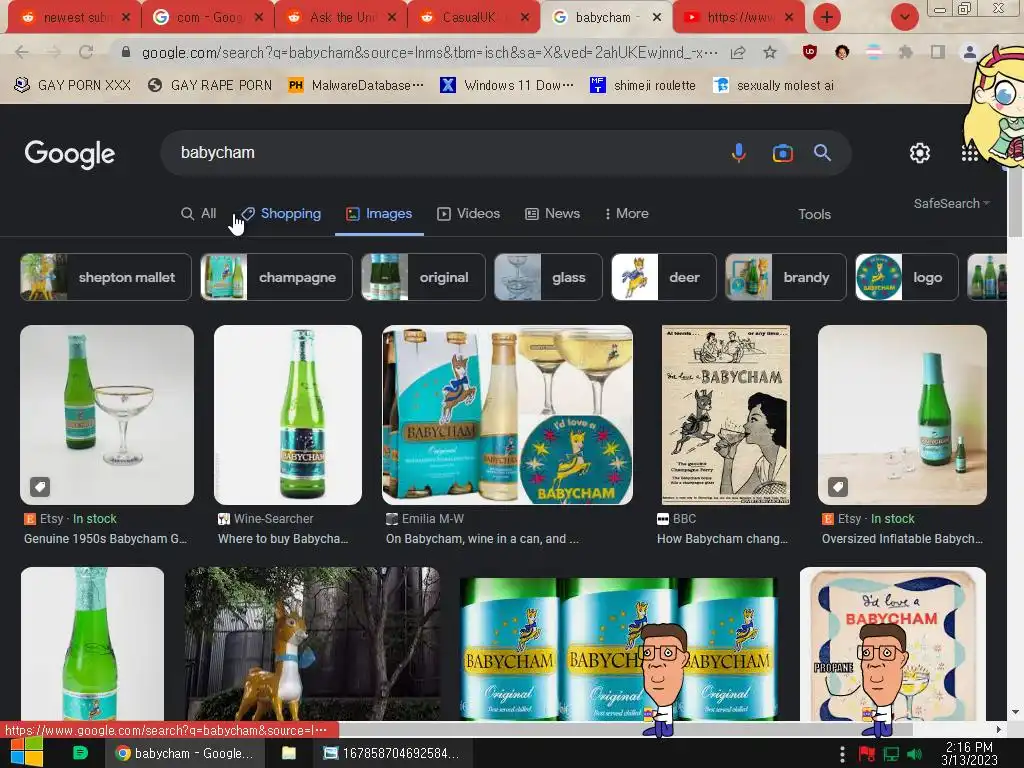Open the More search options menu
The height and width of the screenshot is (768, 1024).
[x=626, y=214]
